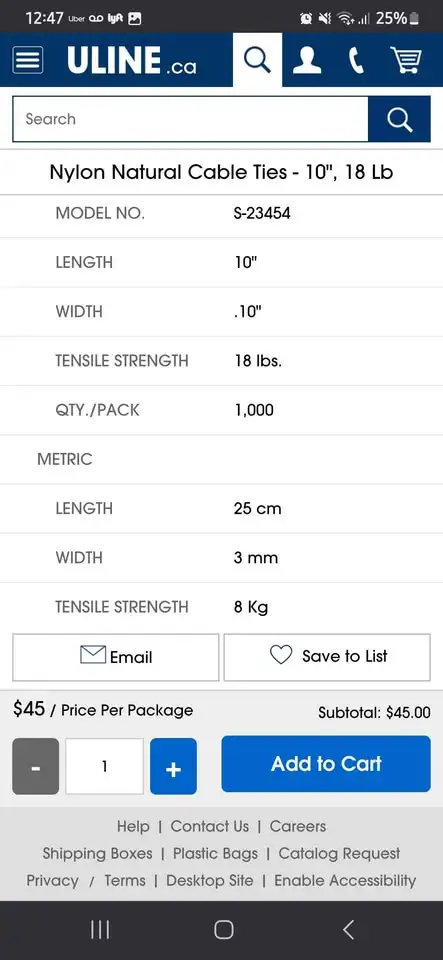The width and height of the screenshot is (443, 960).
Task: Open the account profile icon
Action: pos(307,60)
